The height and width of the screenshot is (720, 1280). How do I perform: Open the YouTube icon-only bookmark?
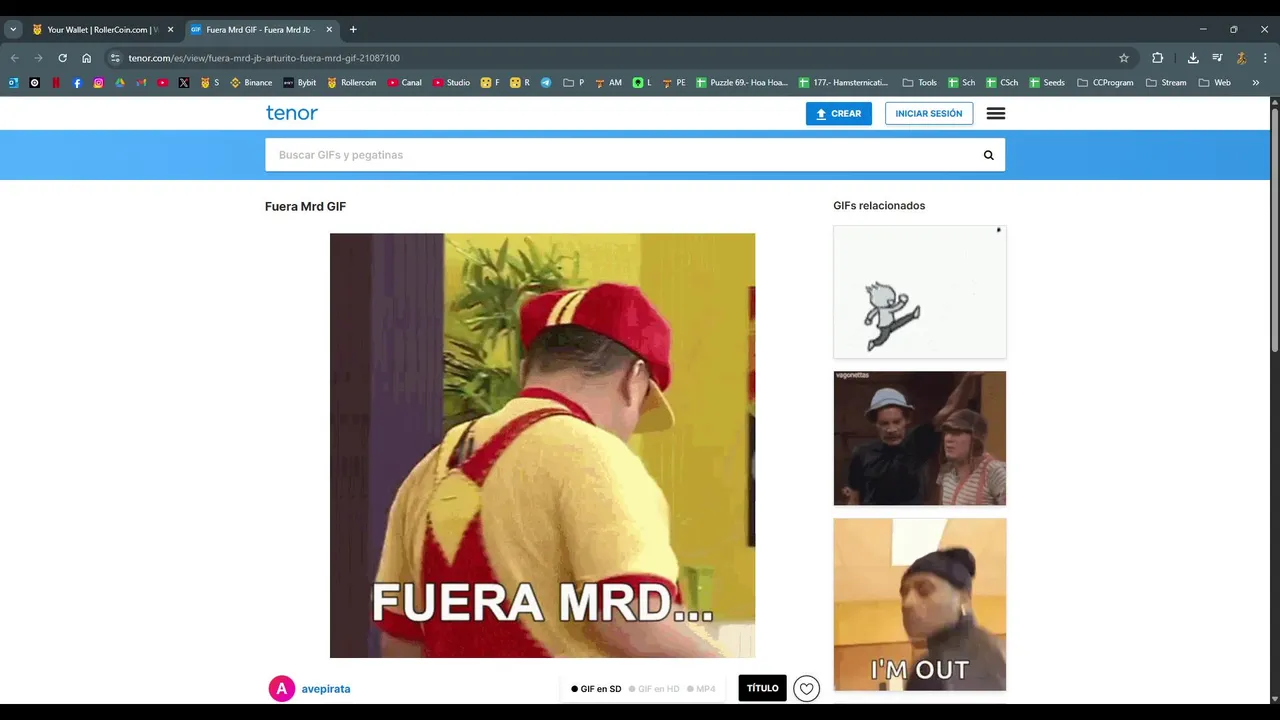[162, 83]
